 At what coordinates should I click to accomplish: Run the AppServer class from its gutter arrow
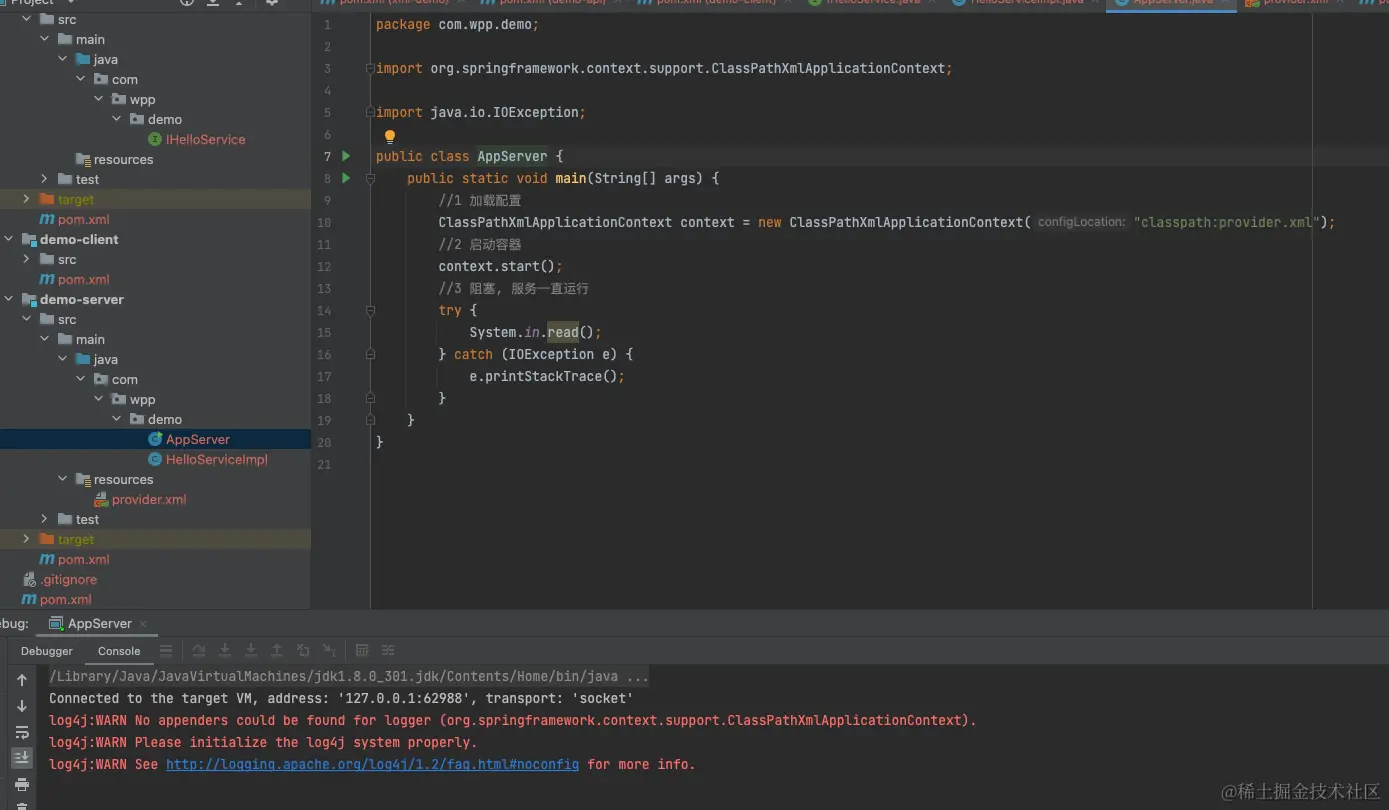pos(346,156)
